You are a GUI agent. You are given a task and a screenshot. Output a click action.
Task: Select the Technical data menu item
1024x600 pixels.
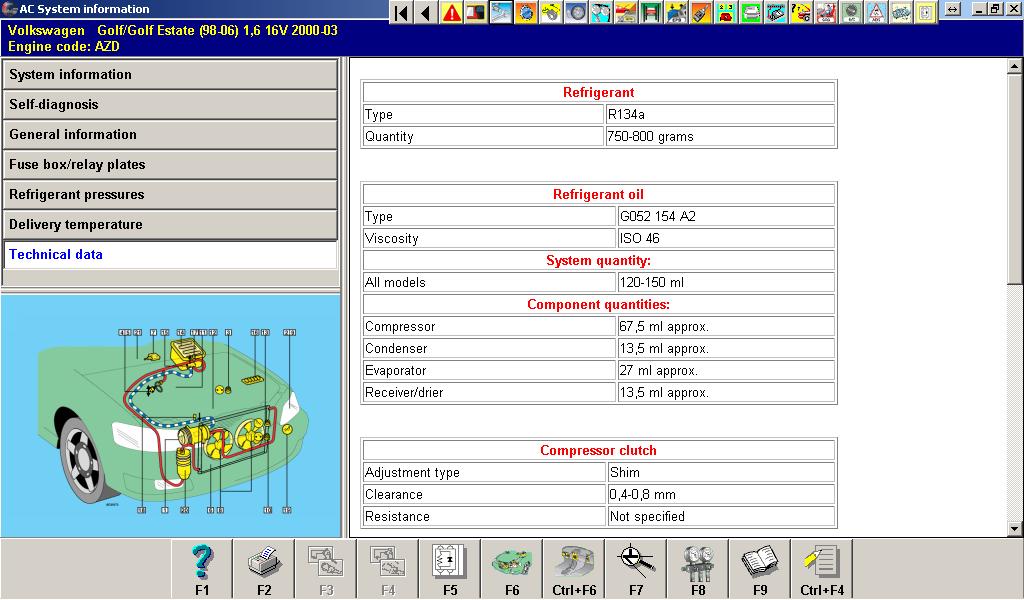(170, 255)
